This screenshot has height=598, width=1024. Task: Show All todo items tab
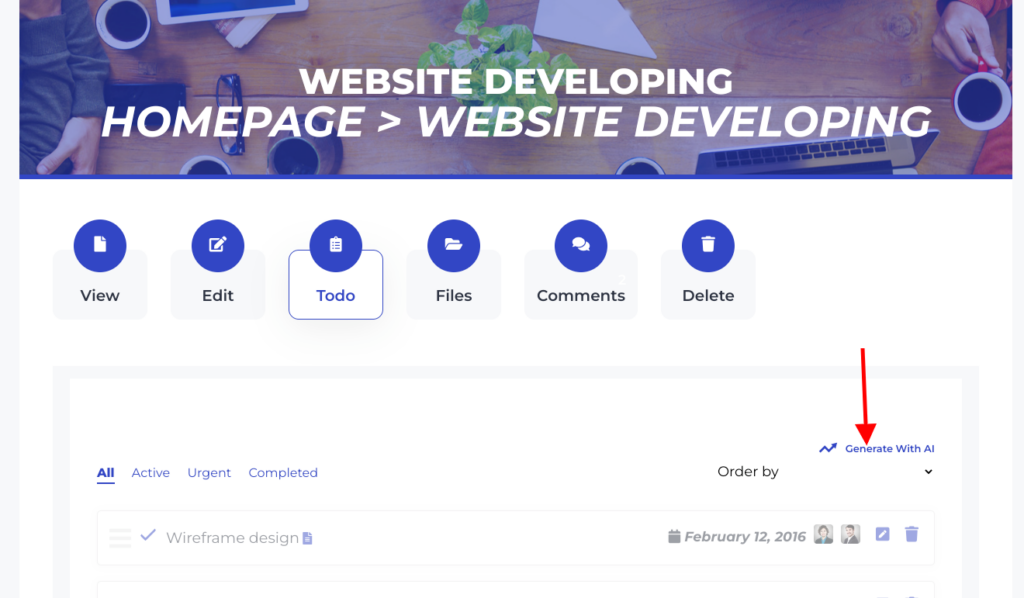(x=105, y=473)
